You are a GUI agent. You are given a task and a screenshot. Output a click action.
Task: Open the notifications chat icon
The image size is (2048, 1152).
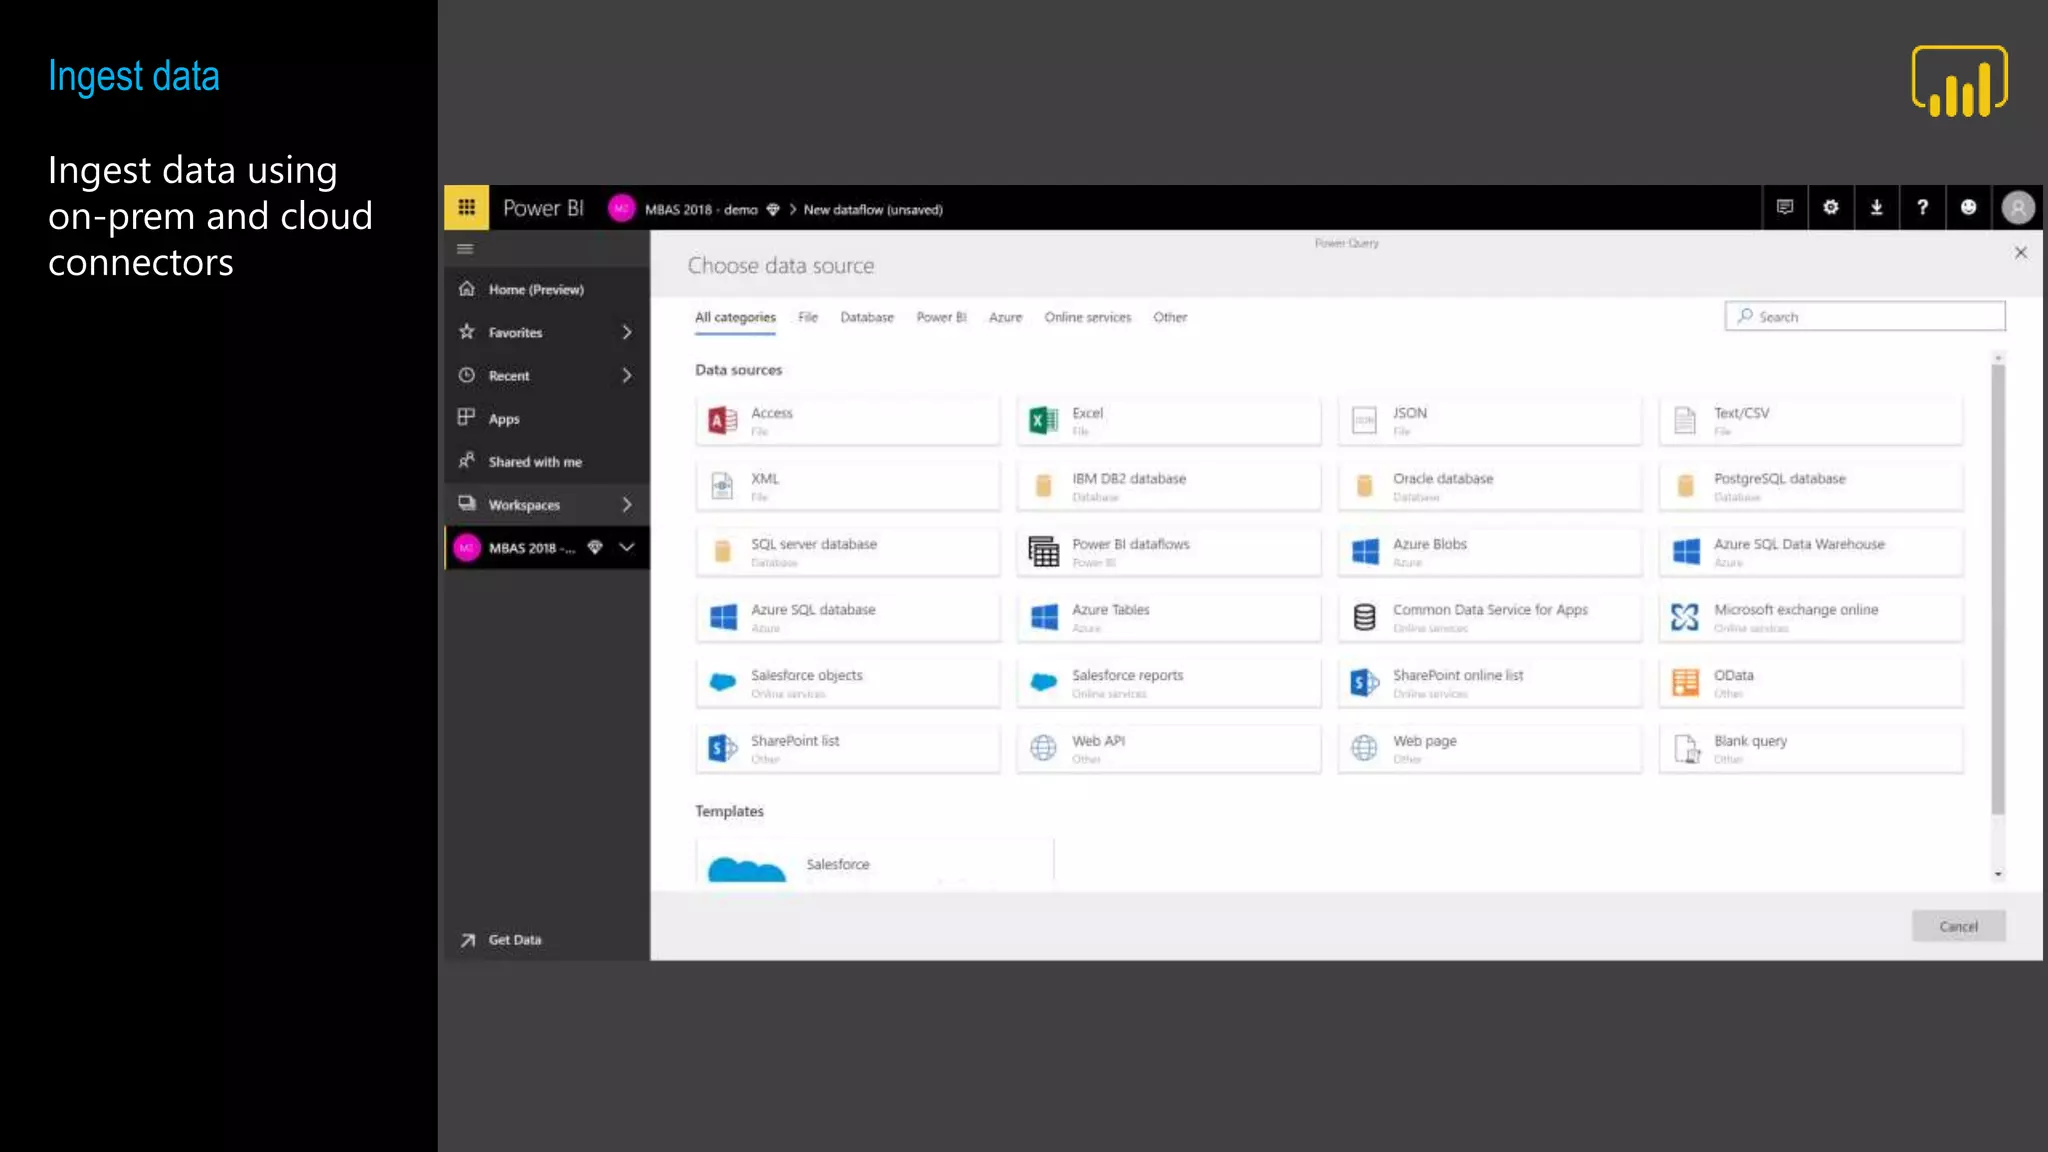(1784, 207)
